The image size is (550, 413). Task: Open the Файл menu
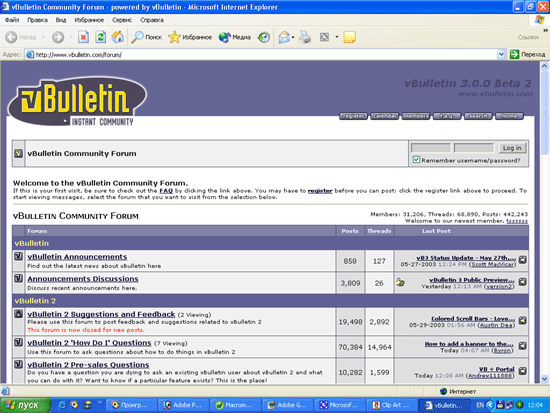pyautogui.click(x=12, y=20)
